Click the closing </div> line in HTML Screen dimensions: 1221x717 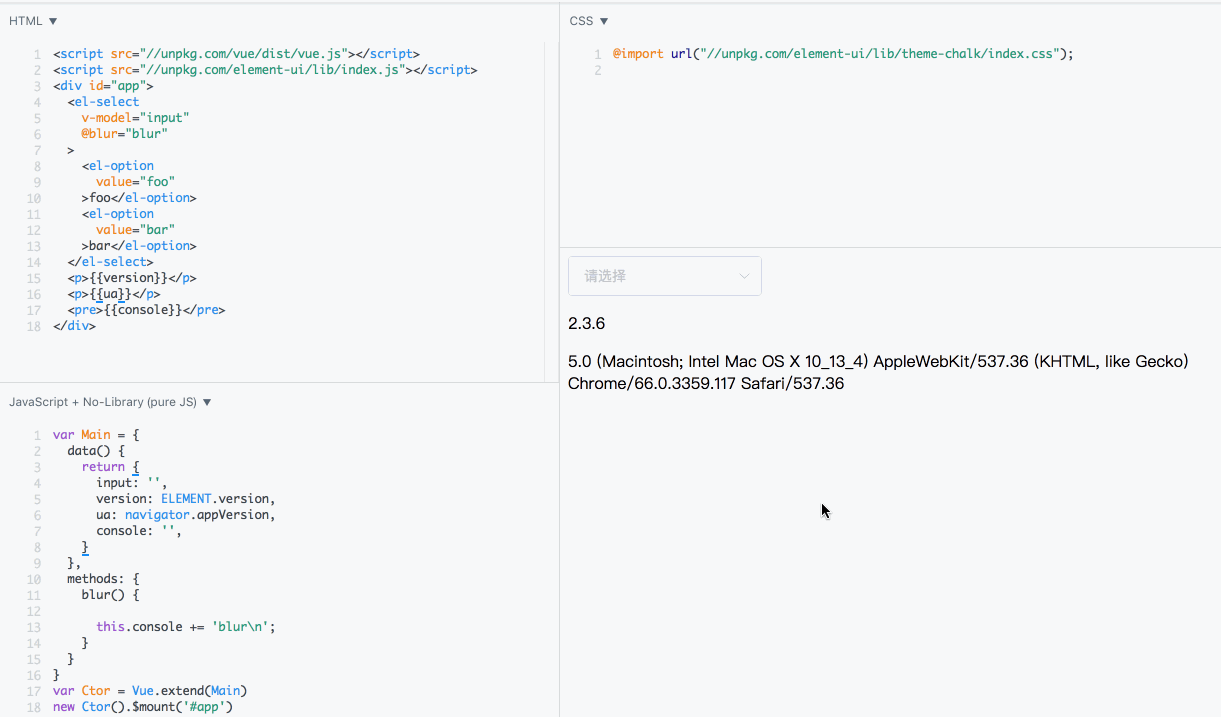pyautogui.click(x=74, y=326)
